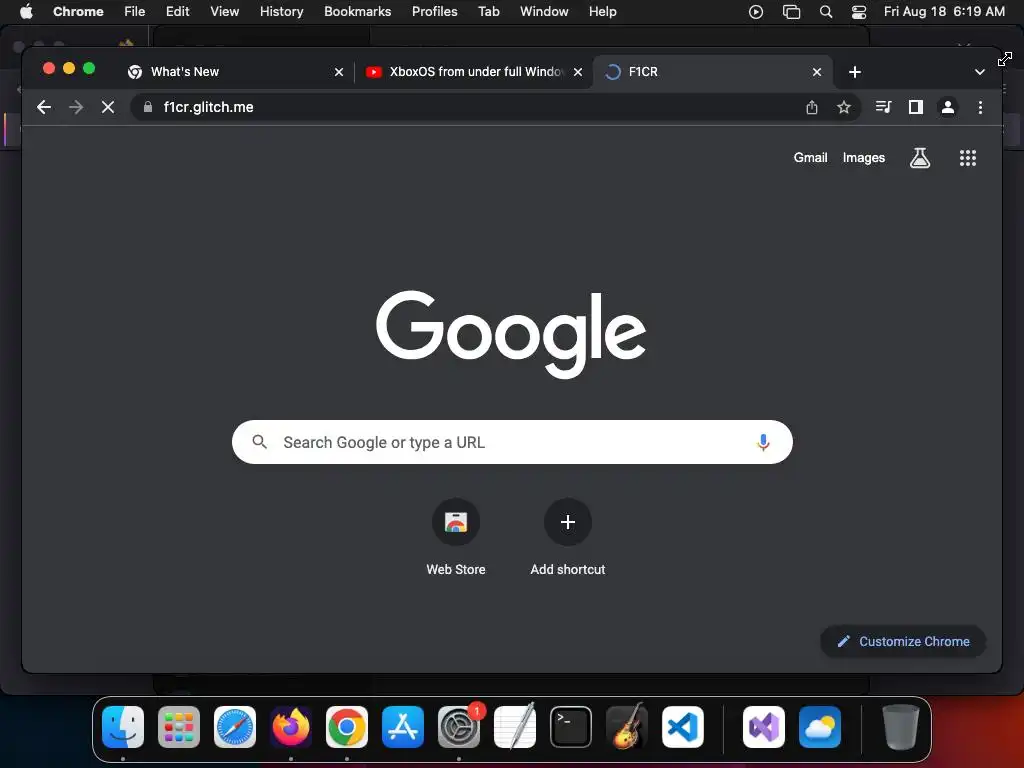The image size is (1024, 768).
Task: Click the lock site info icon
Action: click(x=148, y=107)
